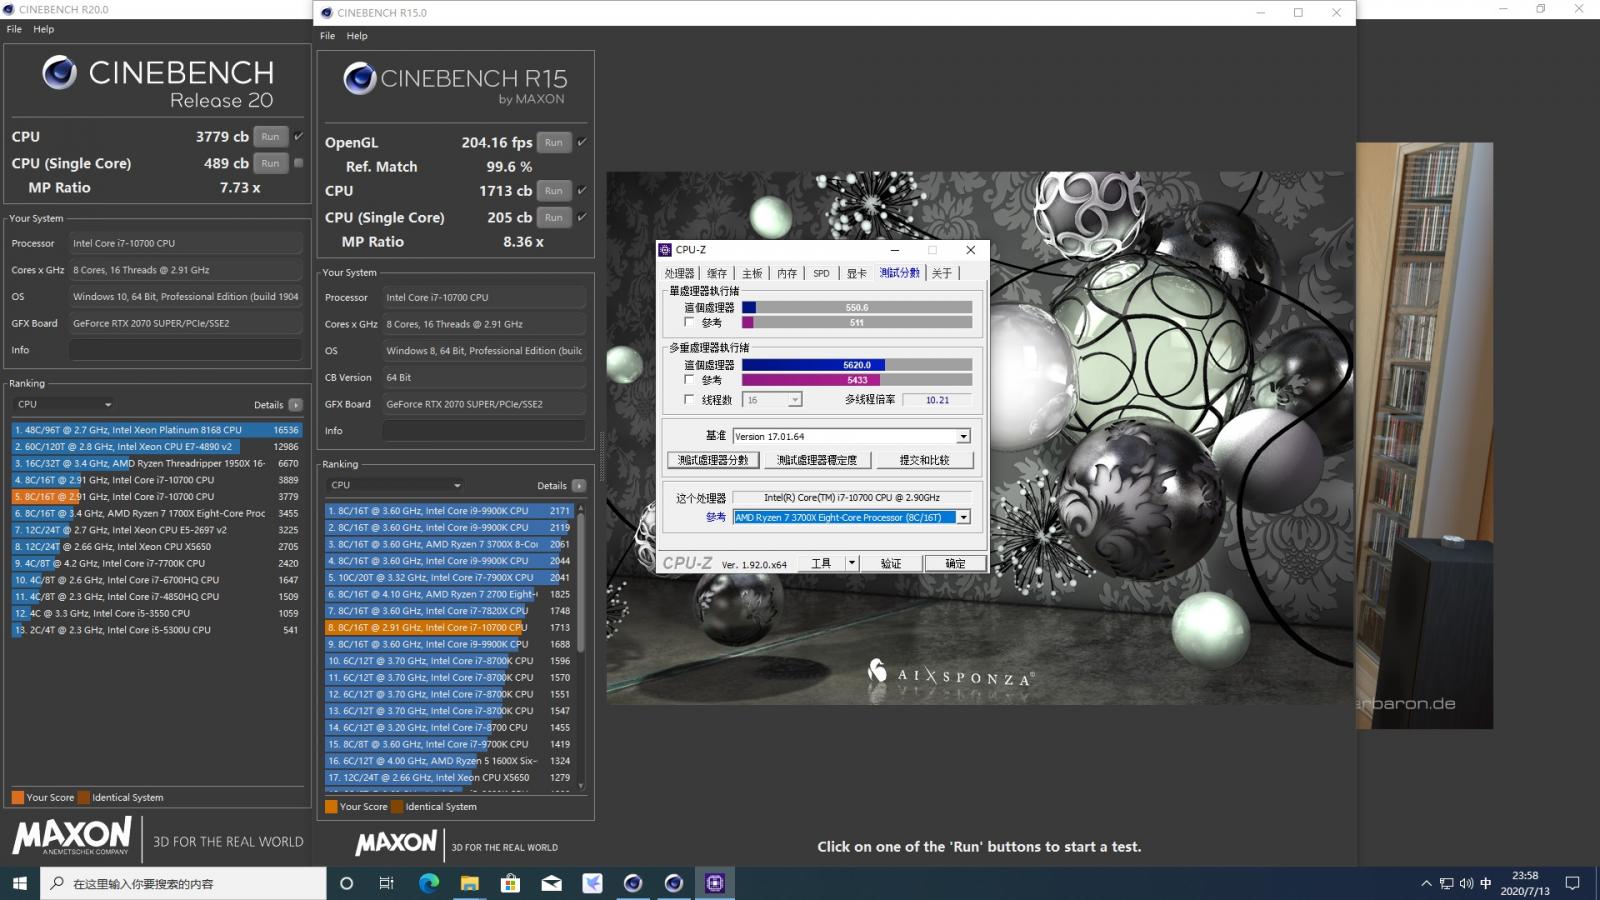Switch to SPD tab in CPU-Z

pyautogui.click(x=821, y=273)
